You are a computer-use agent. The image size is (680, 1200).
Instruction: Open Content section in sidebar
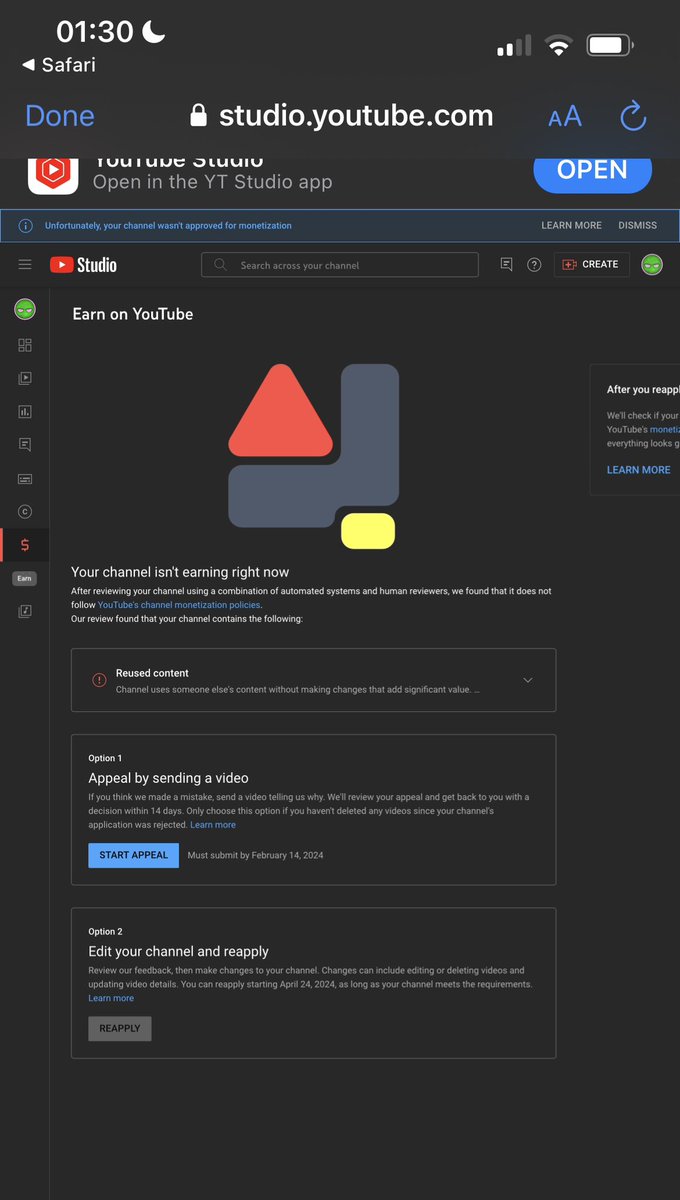(25, 378)
